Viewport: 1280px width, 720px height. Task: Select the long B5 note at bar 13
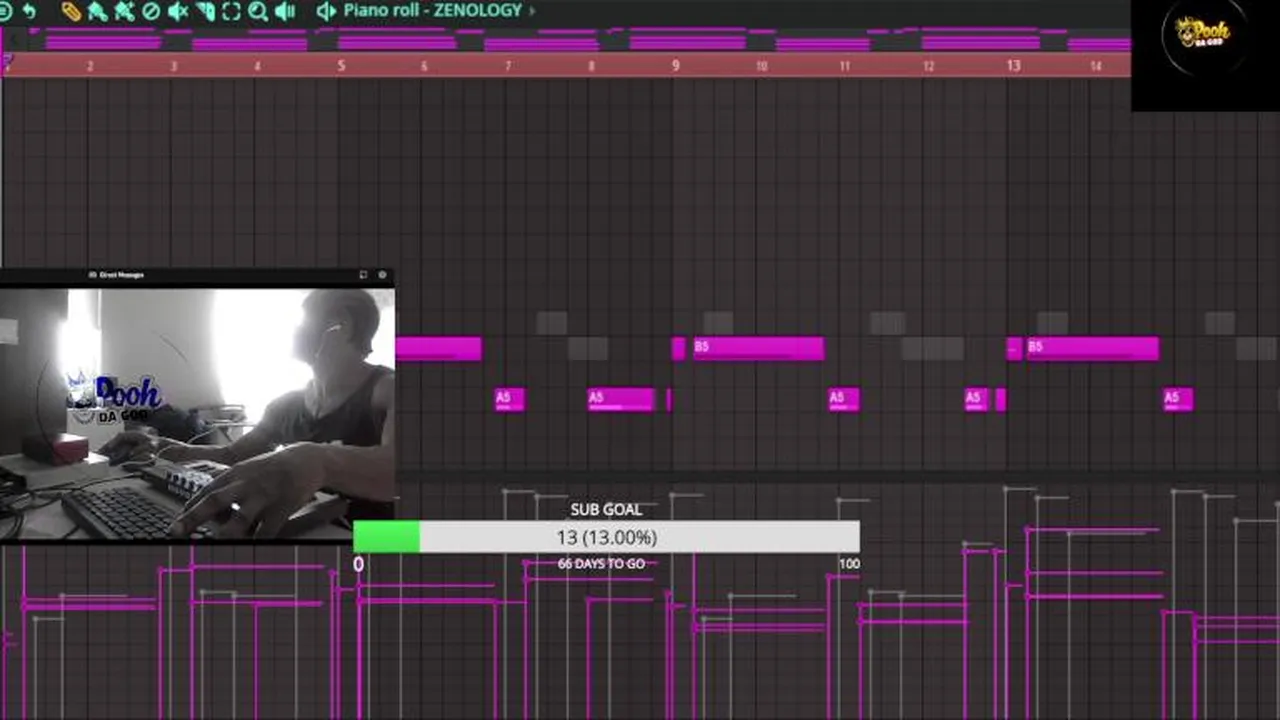point(1092,348)
